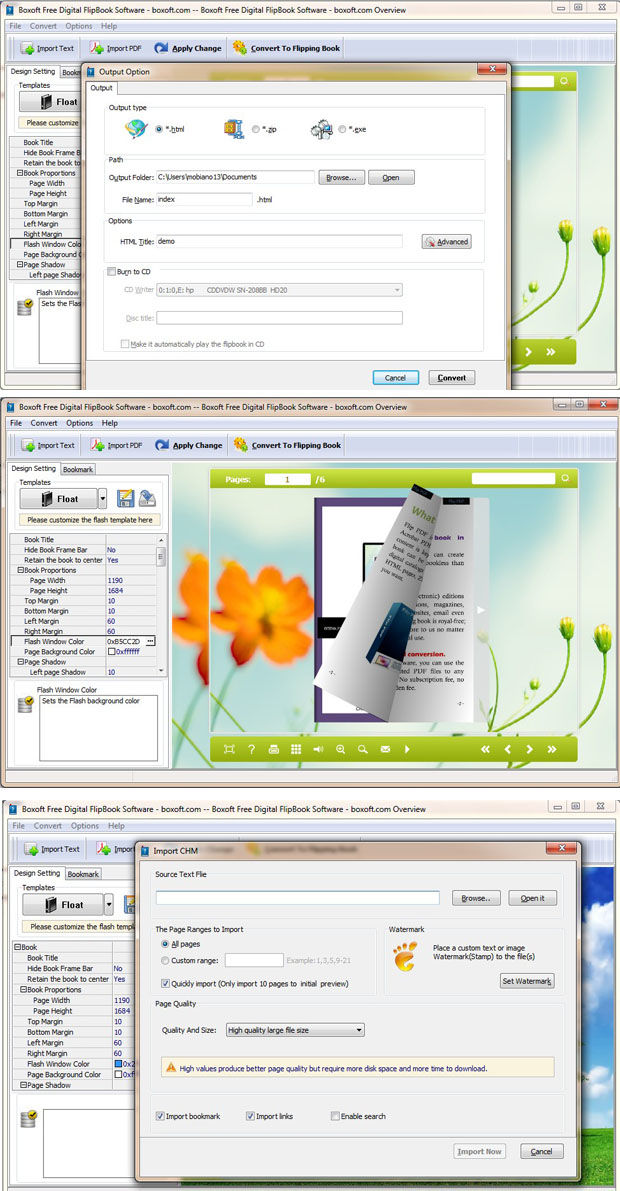Select the Output tab in Output Option dialog

pyautogui.click(x=101, y=88)
